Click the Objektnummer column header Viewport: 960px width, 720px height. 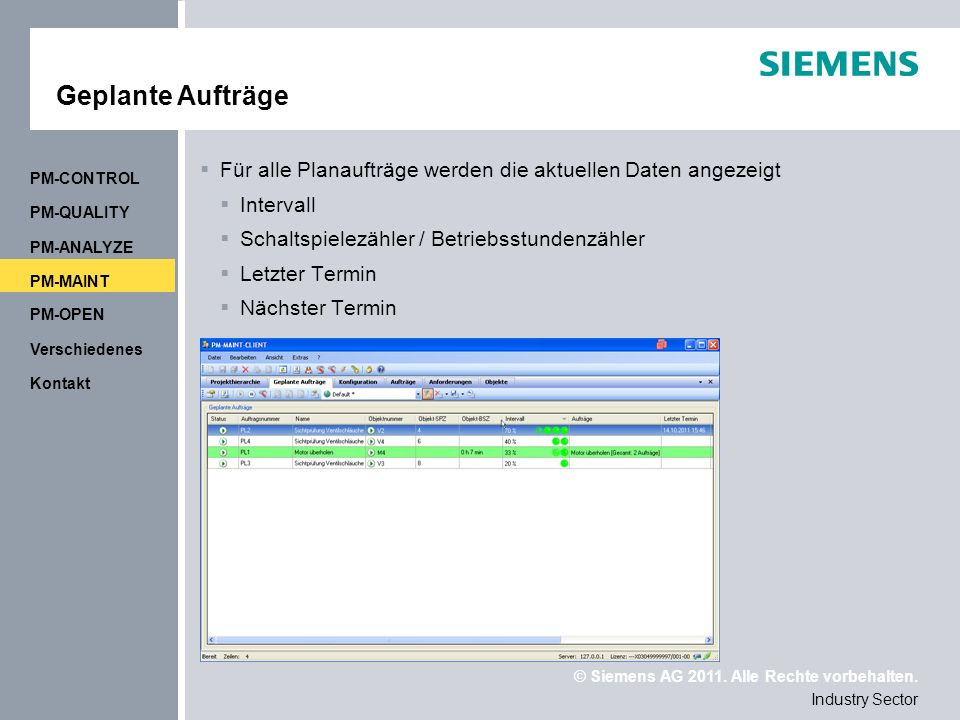click(x=390, y=419)
